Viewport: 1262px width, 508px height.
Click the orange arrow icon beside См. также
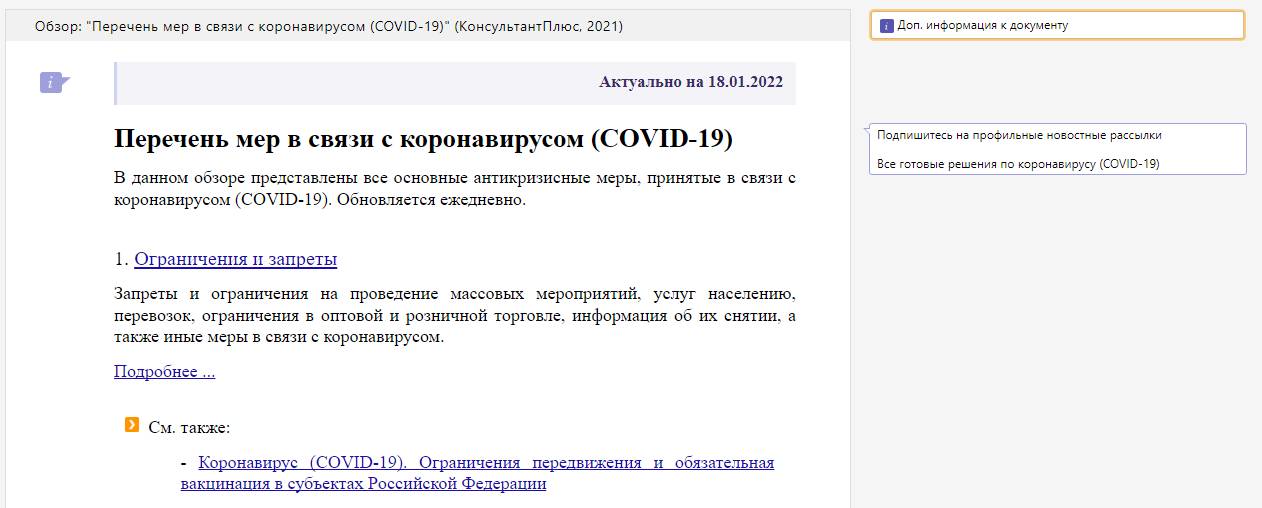(x=132, y=426)
